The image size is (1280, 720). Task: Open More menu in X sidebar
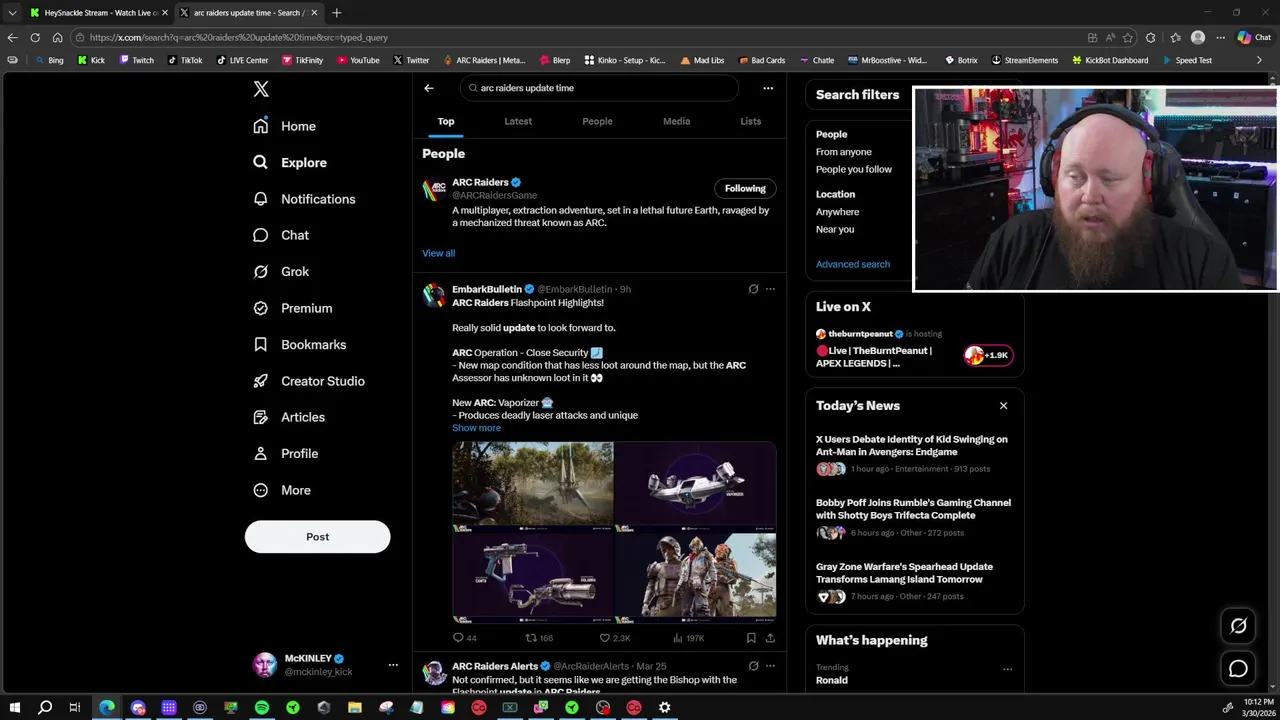(282, 490)
